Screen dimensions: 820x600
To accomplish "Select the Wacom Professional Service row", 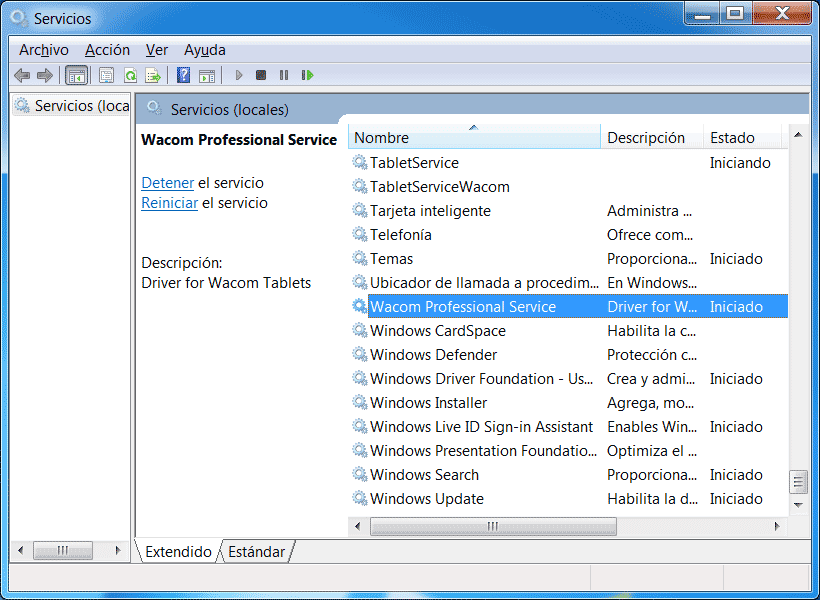I will tap(568, 307).
